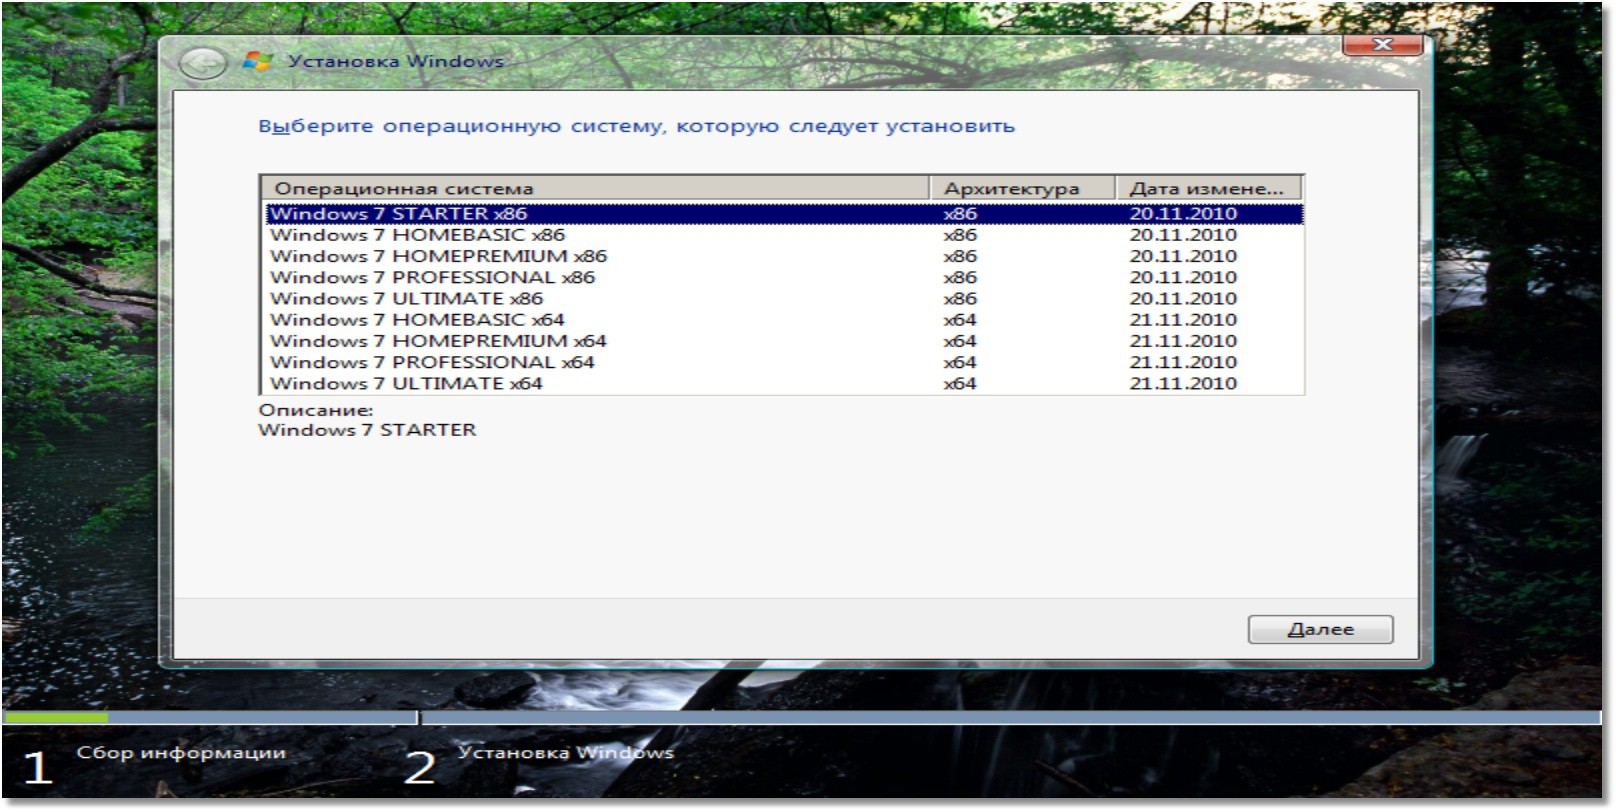The height and width of the screenshot is (812, 1616).
Task: Select Windows 7 PROFESSIONAL x86 row
Action: [x=784, y=277]
